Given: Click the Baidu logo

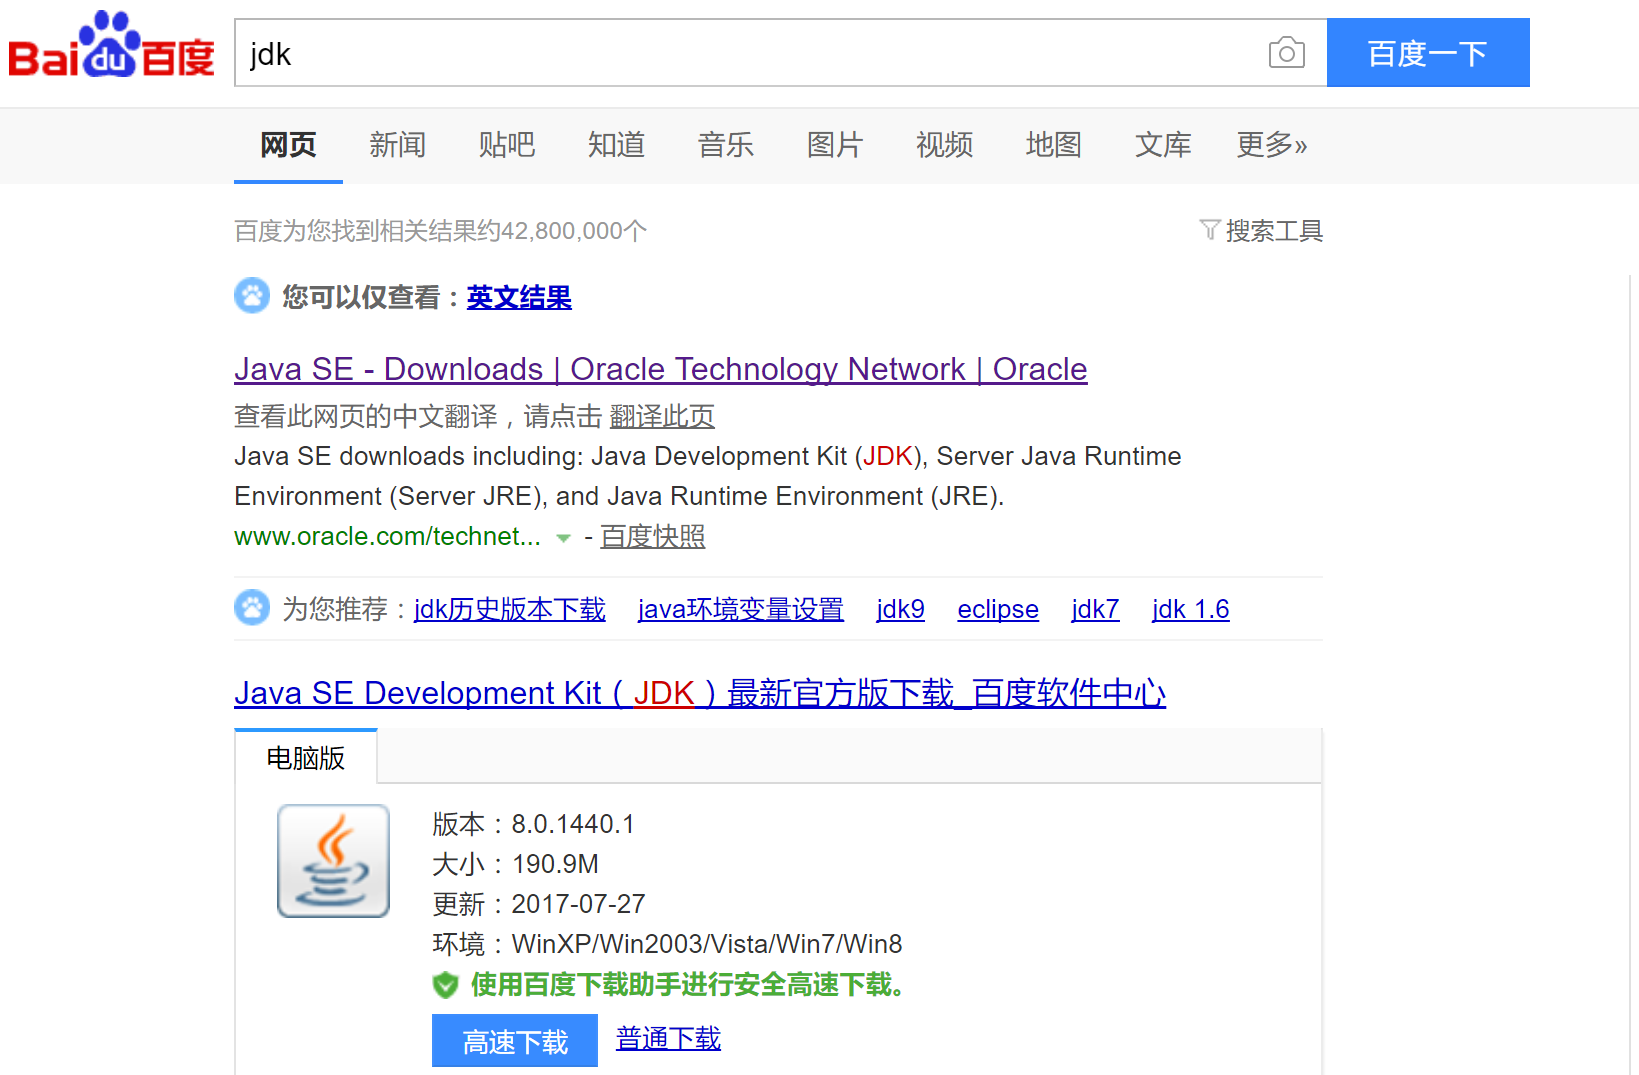Looking at the screenshot, I should [111, 45].
